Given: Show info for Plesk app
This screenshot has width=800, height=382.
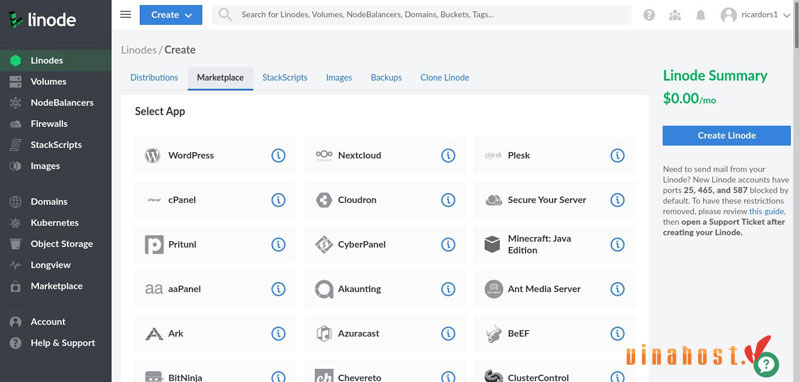Looking at the screenshot, I should click(617, 156).
